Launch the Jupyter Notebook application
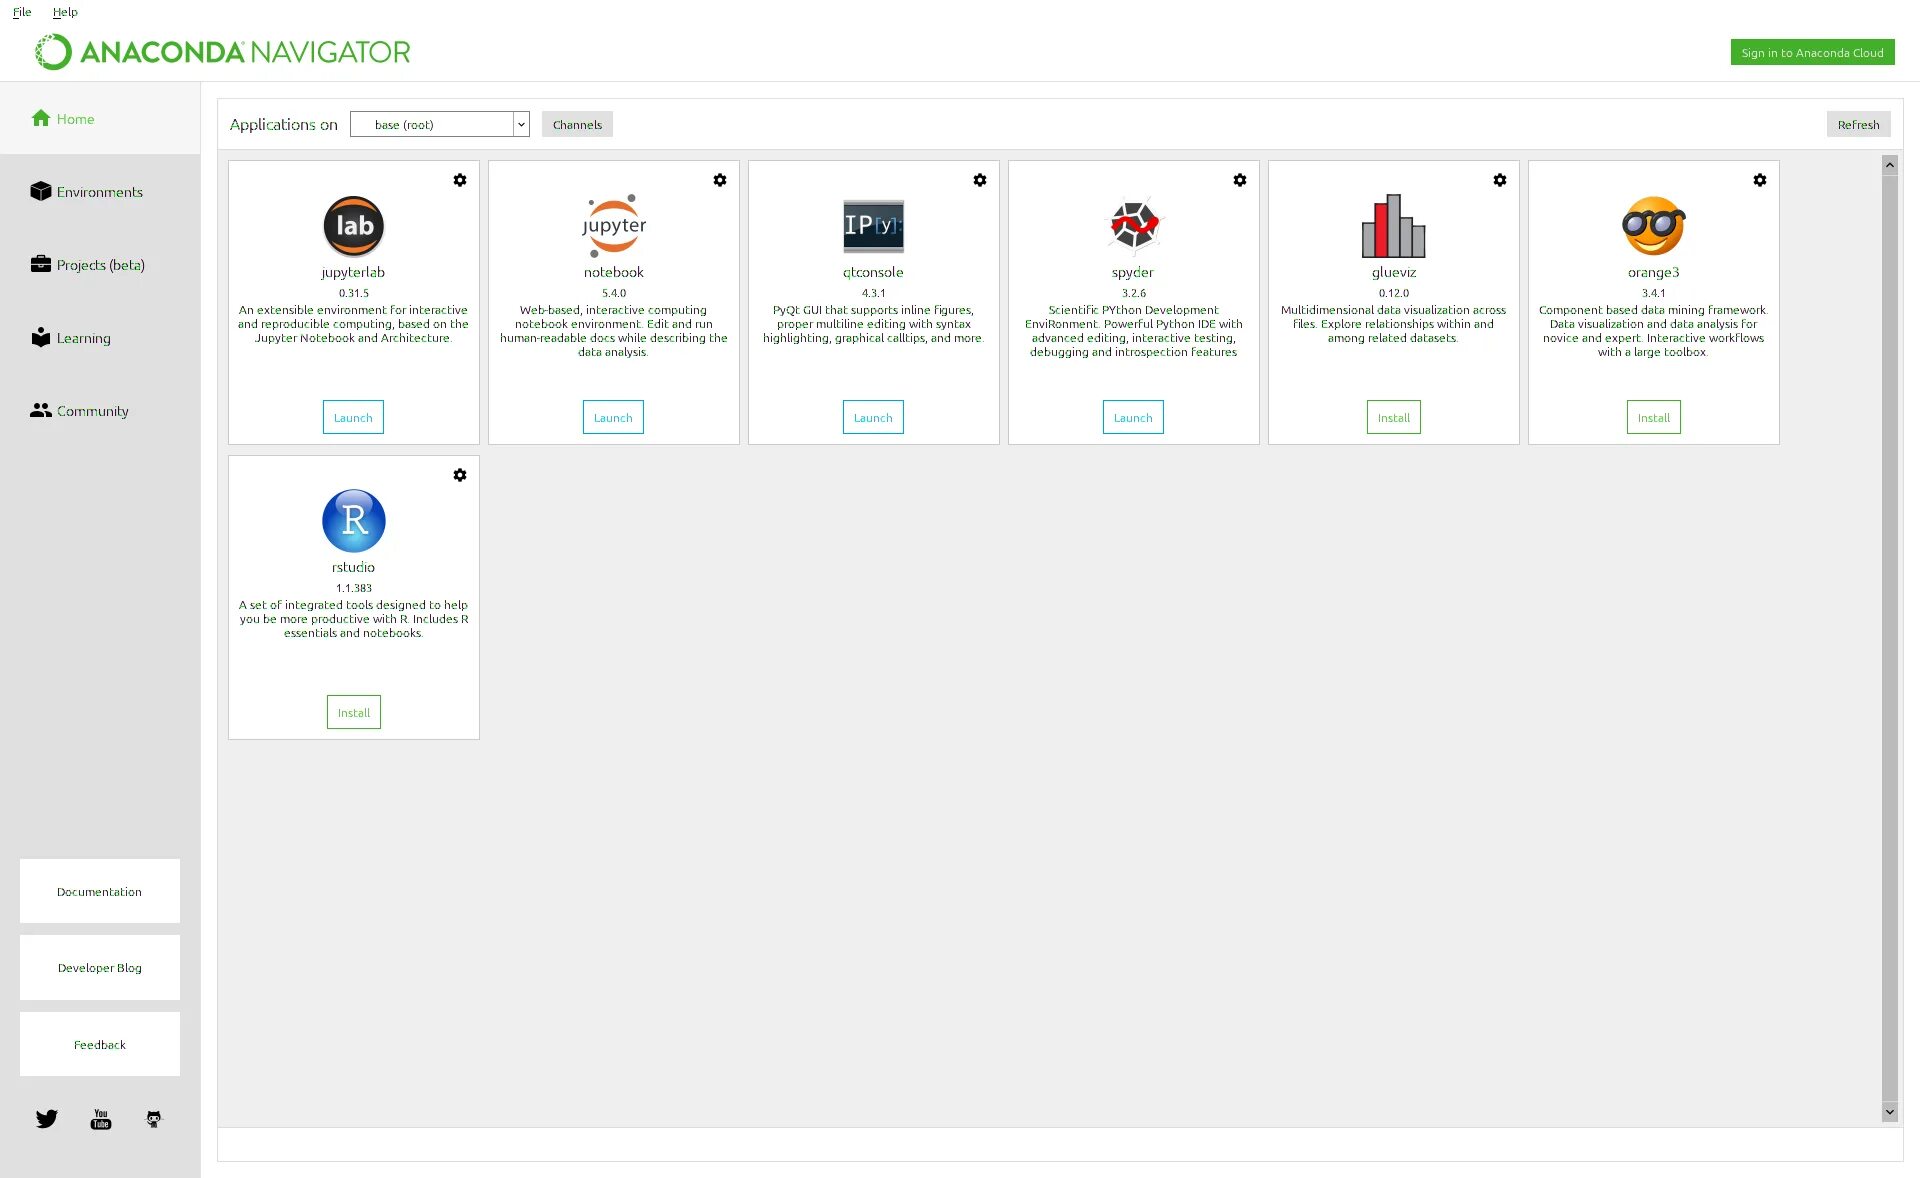Viewport: 1920px width, 1178px height. click(613, 417)
